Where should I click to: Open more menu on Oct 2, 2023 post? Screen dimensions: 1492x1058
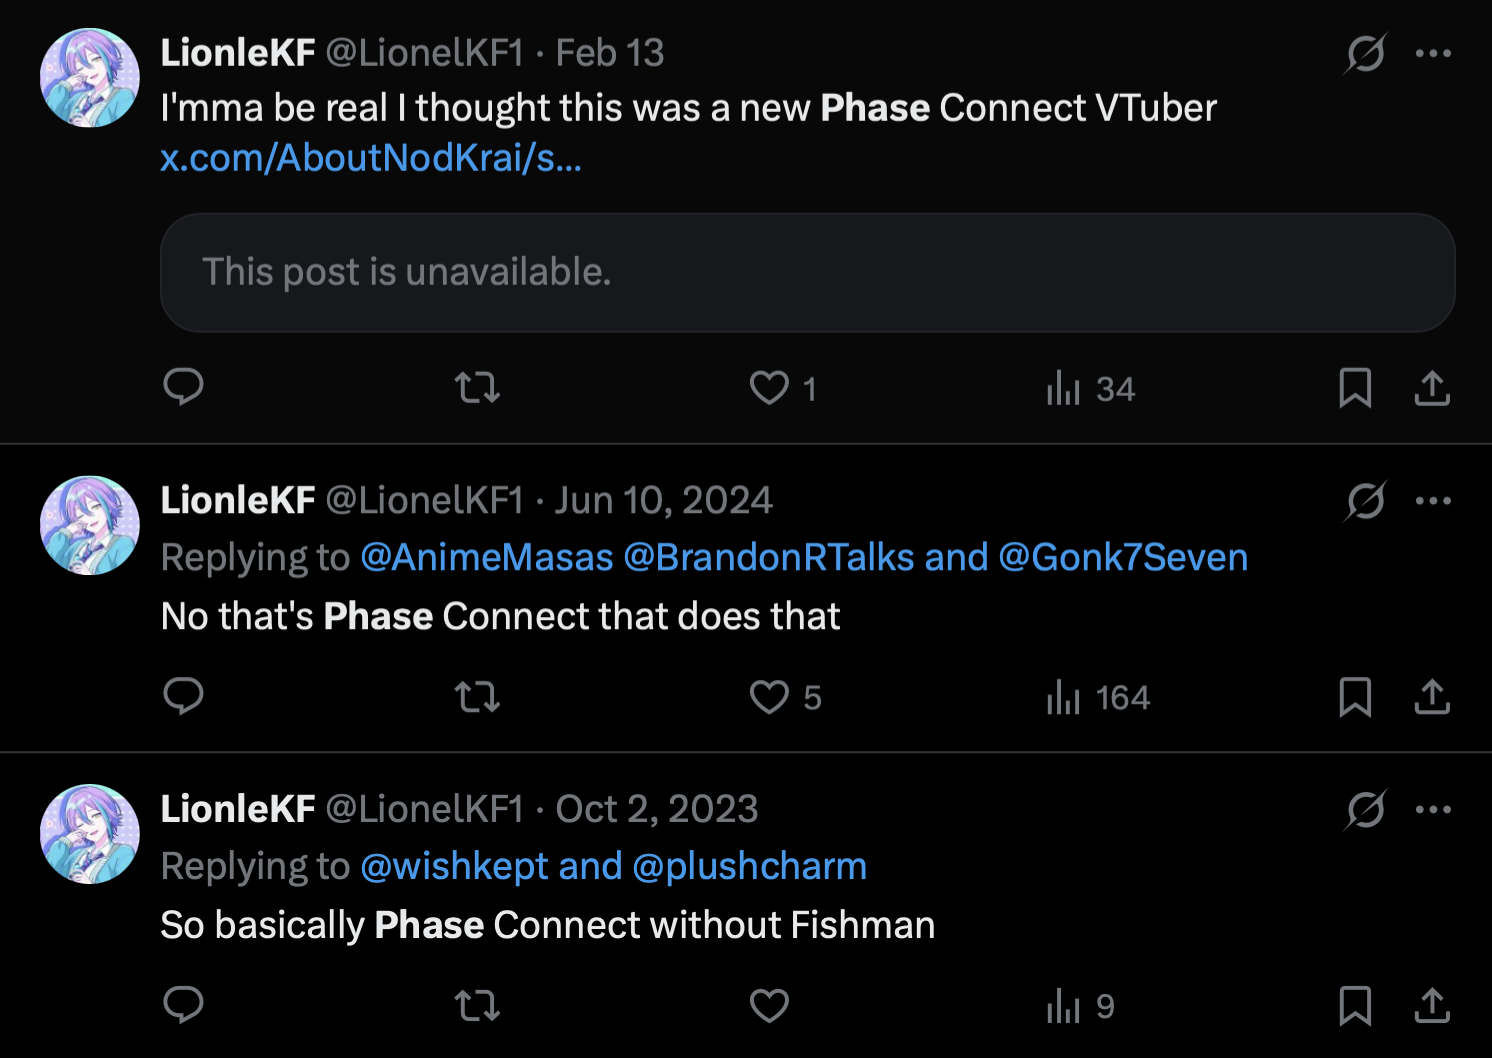coord(1433,809)
